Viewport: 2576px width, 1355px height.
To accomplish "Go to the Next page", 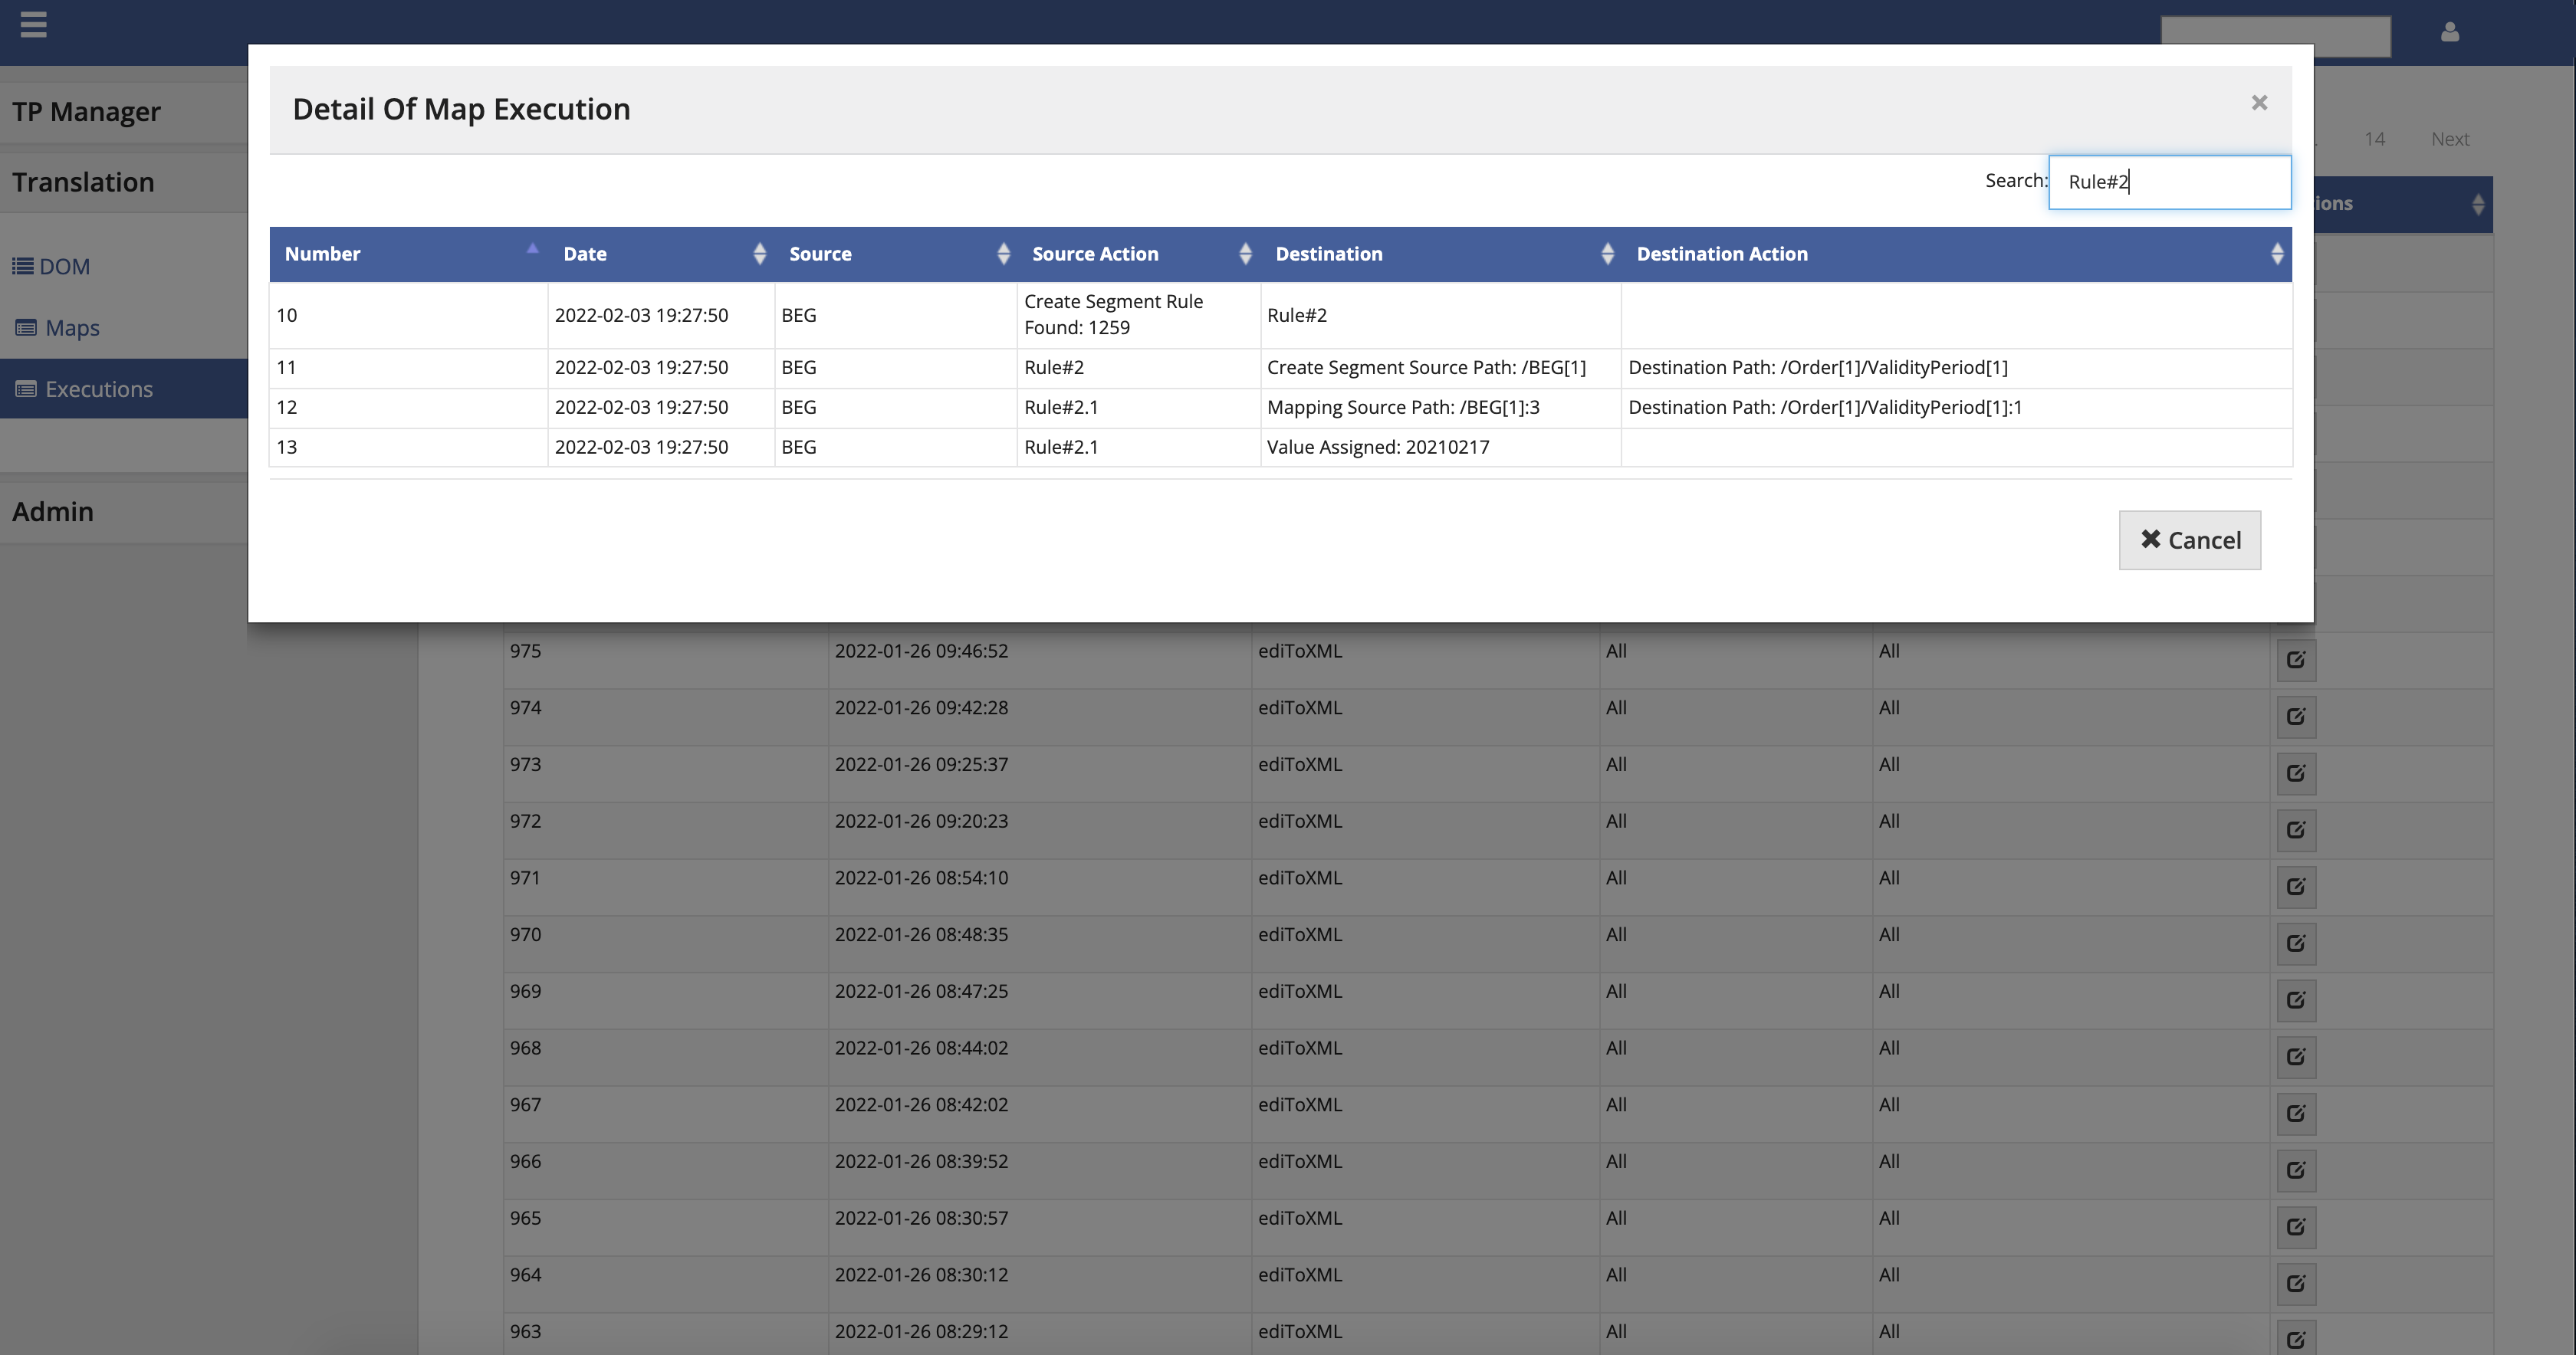I will 2450,139.
